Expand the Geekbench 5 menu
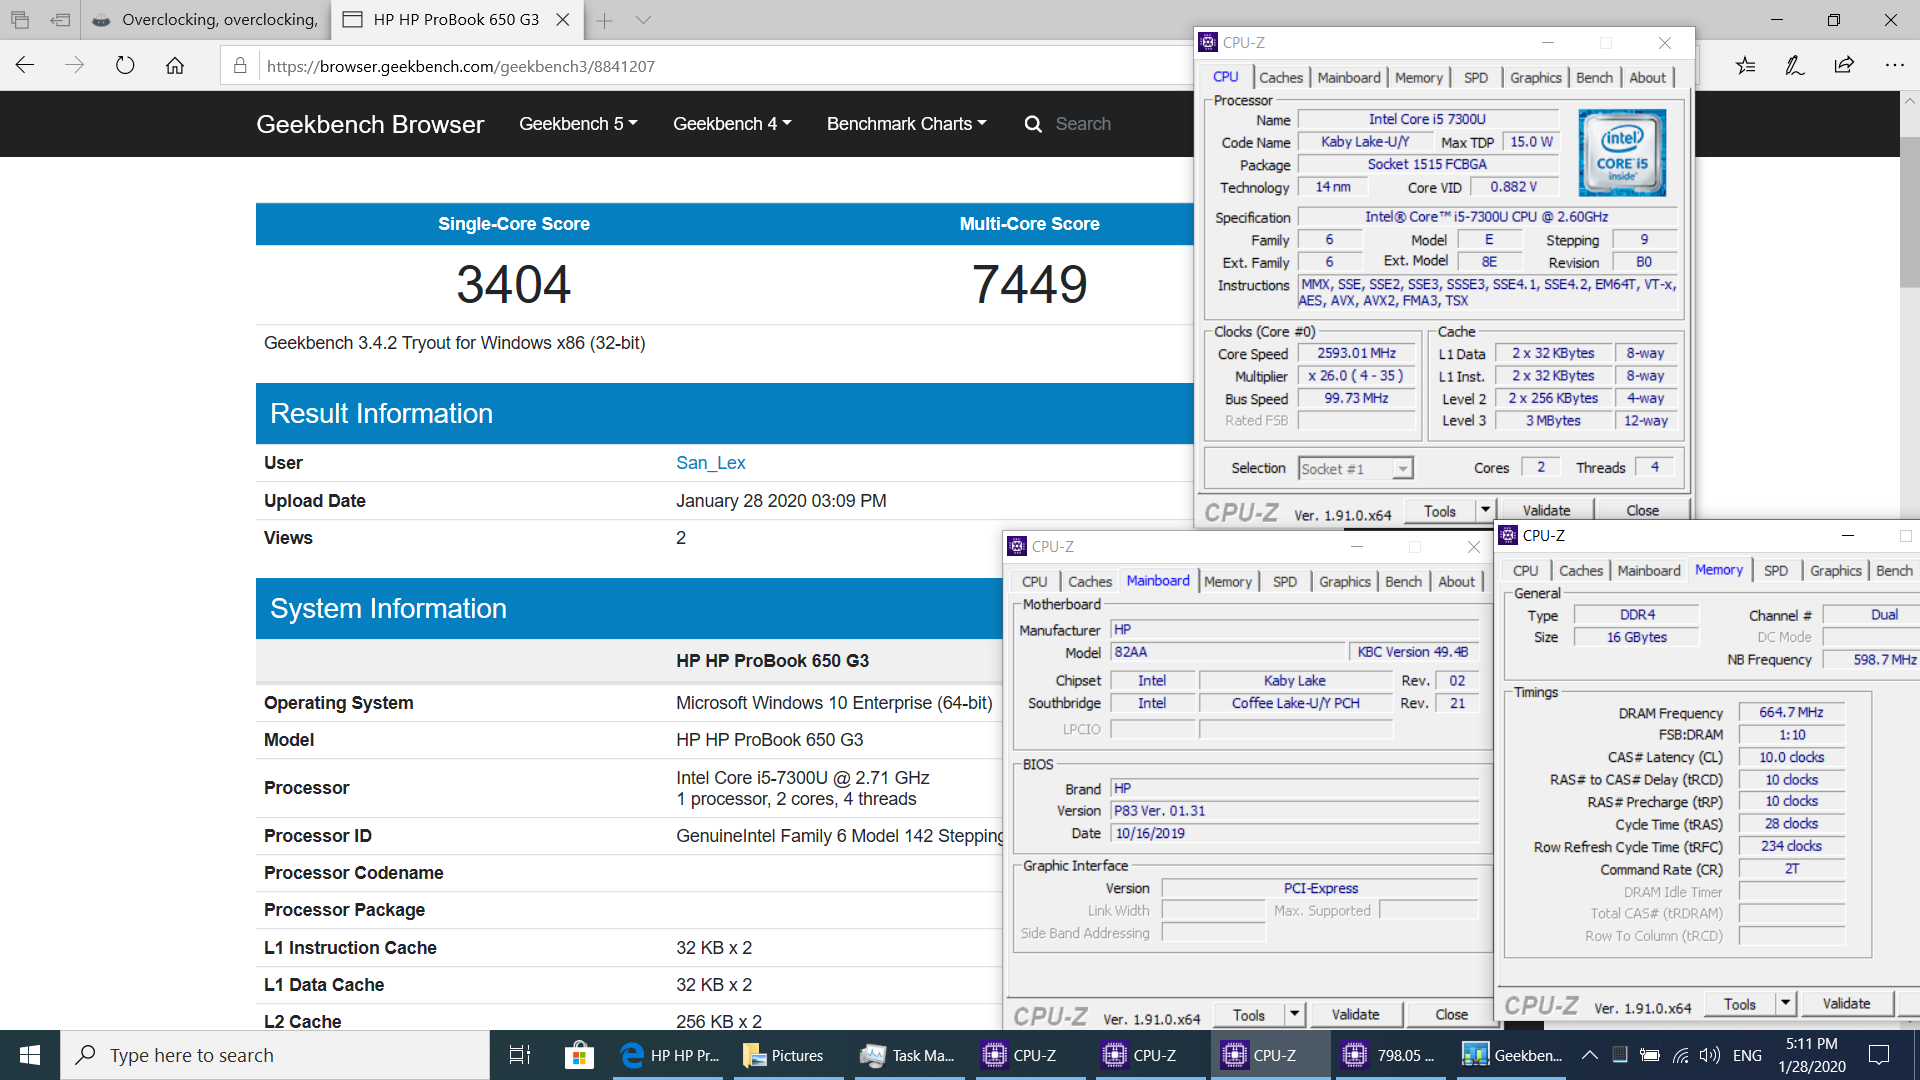The width and height of the screenshot is (1920, 1080). (x=578, y=124)
